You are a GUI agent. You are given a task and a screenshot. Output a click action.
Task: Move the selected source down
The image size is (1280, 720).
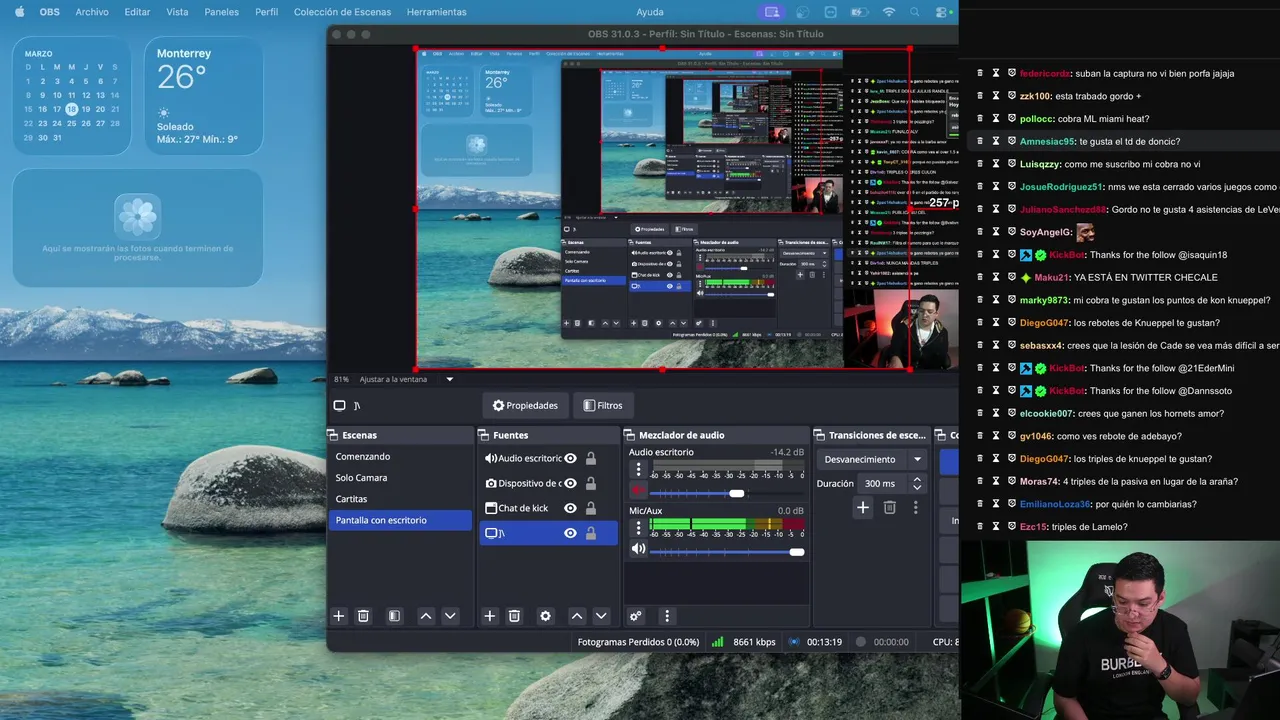click(601, 616)
